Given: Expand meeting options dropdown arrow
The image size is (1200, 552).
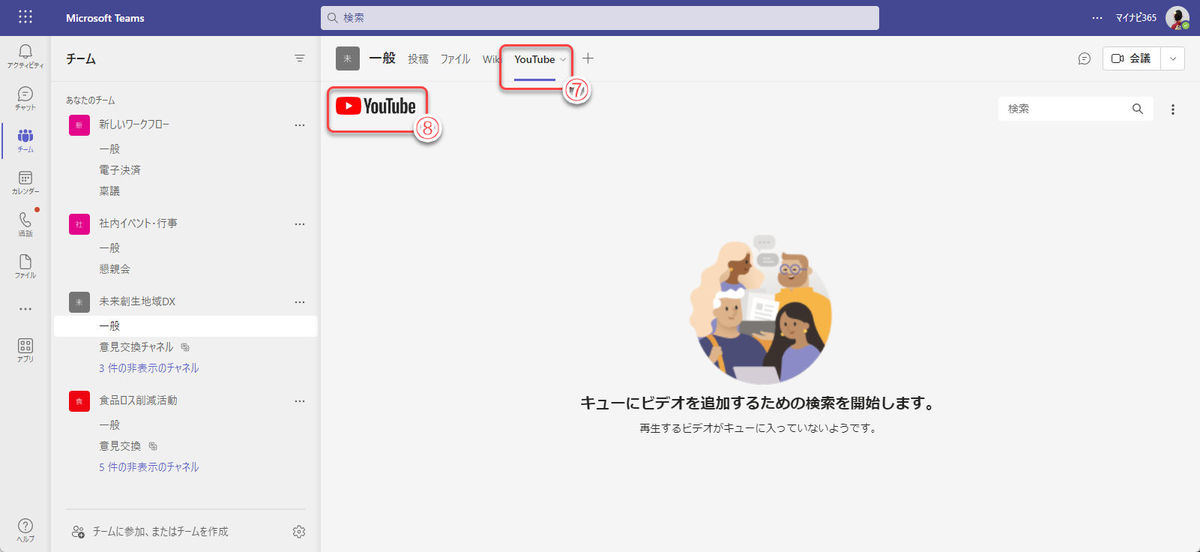Looking at the screenshot, I should pyautogui.click(x=1172, y=59).
